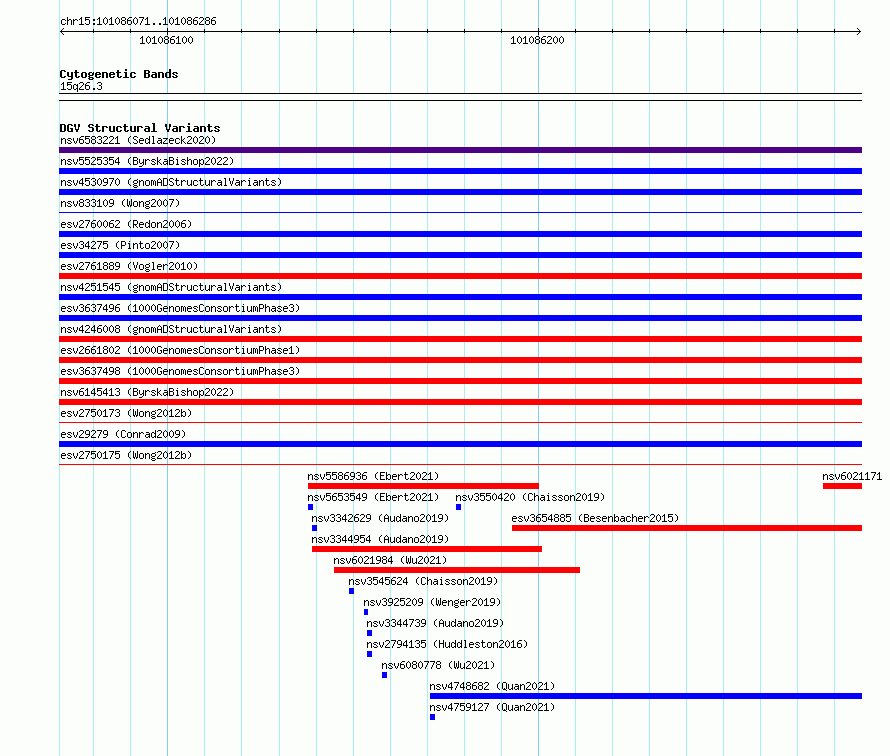890x756 pixels.
Task: Click the blue nsv3545624 marker square
Action: pyautogui.click(x=351, y=591)
